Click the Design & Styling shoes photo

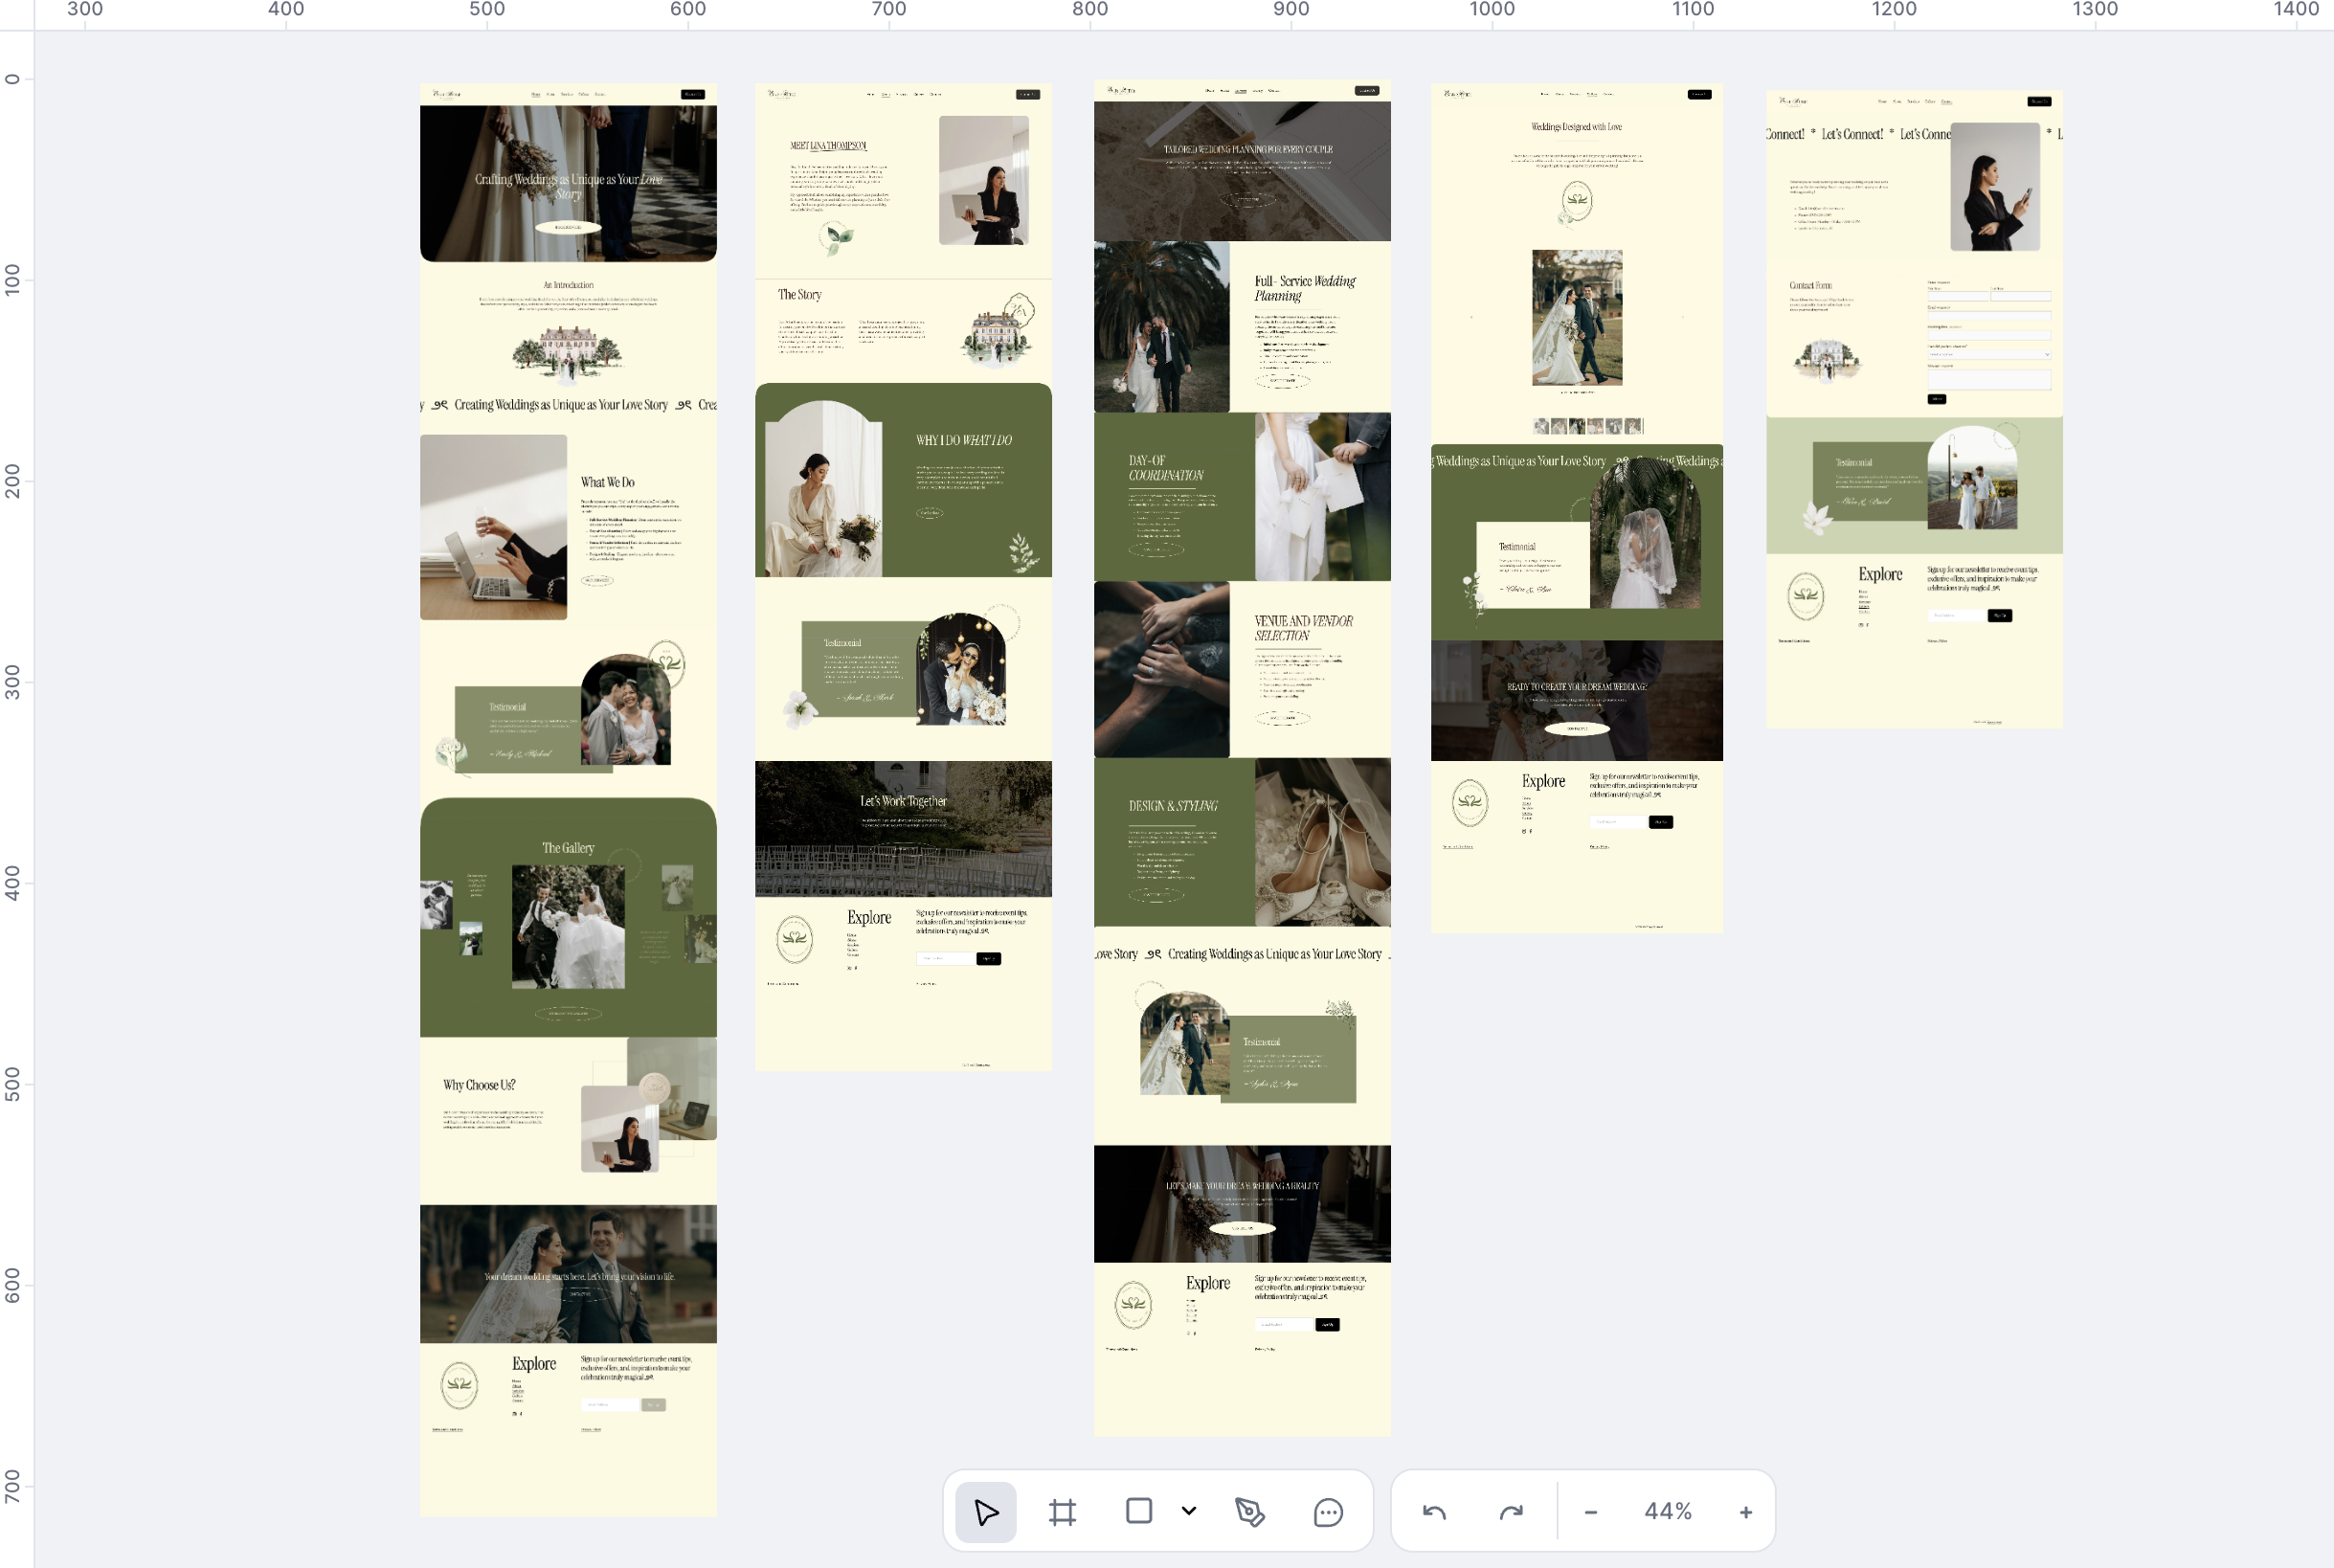1321,841
